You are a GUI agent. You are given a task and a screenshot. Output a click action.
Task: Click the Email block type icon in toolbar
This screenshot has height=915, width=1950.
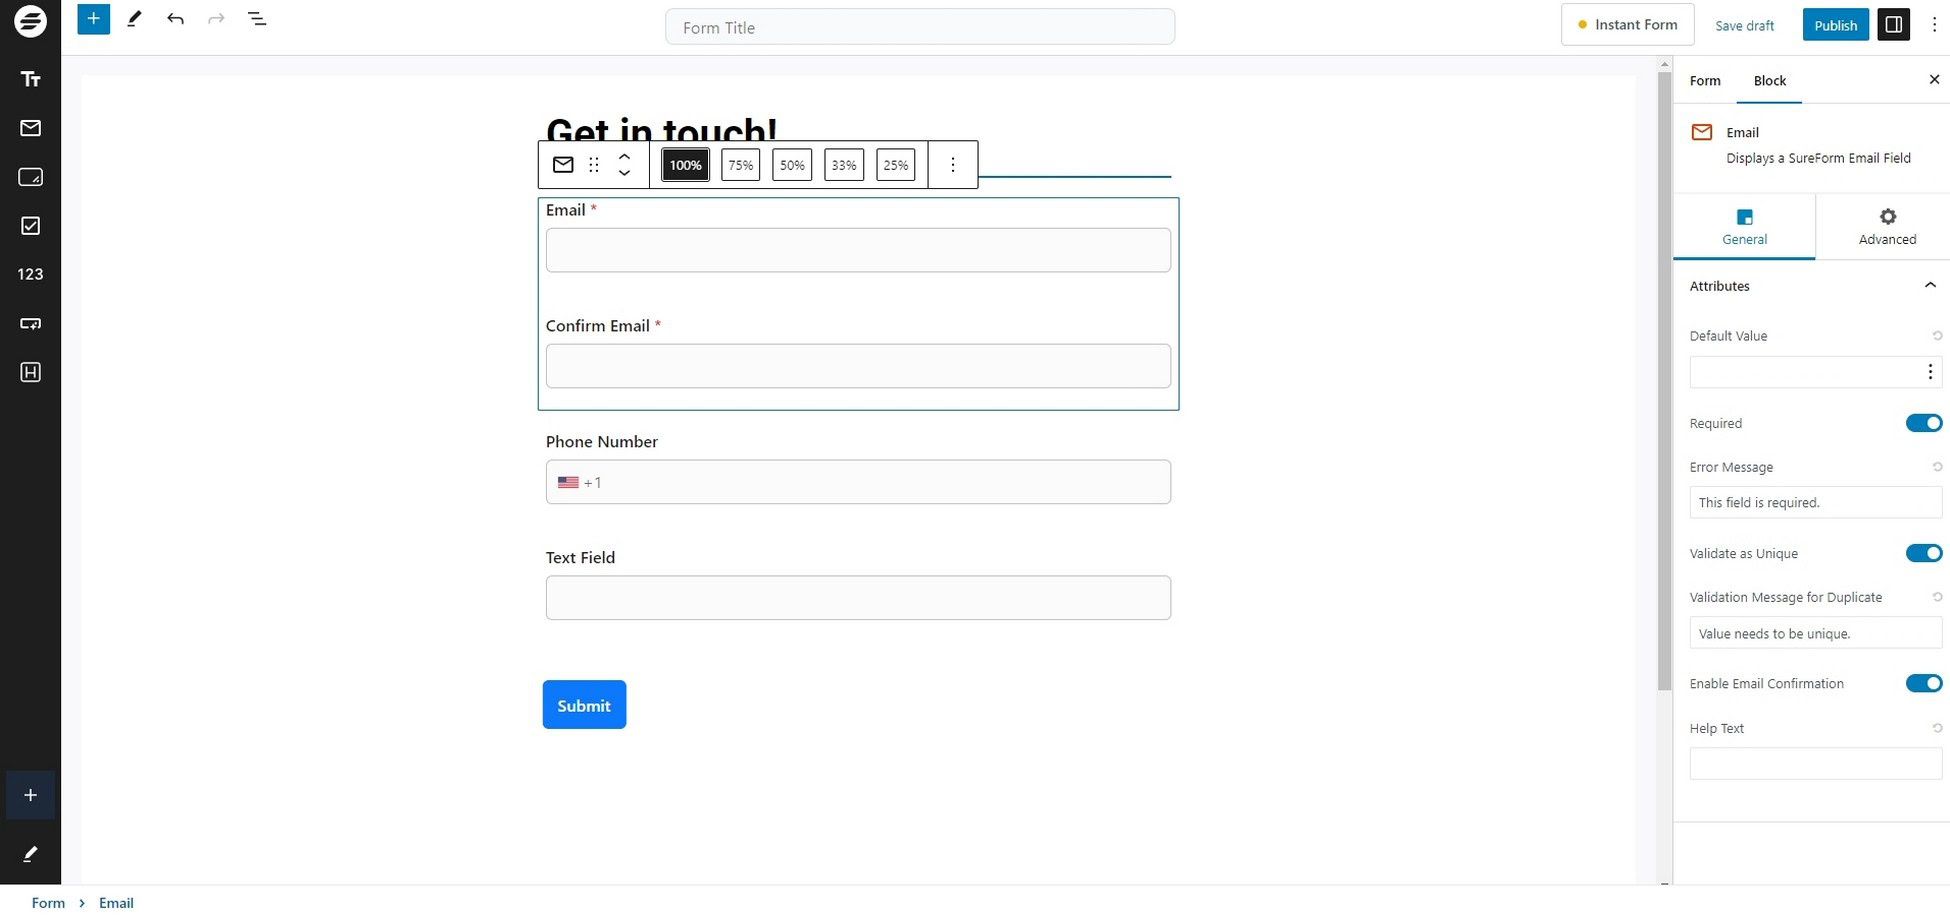coord(563,165)
